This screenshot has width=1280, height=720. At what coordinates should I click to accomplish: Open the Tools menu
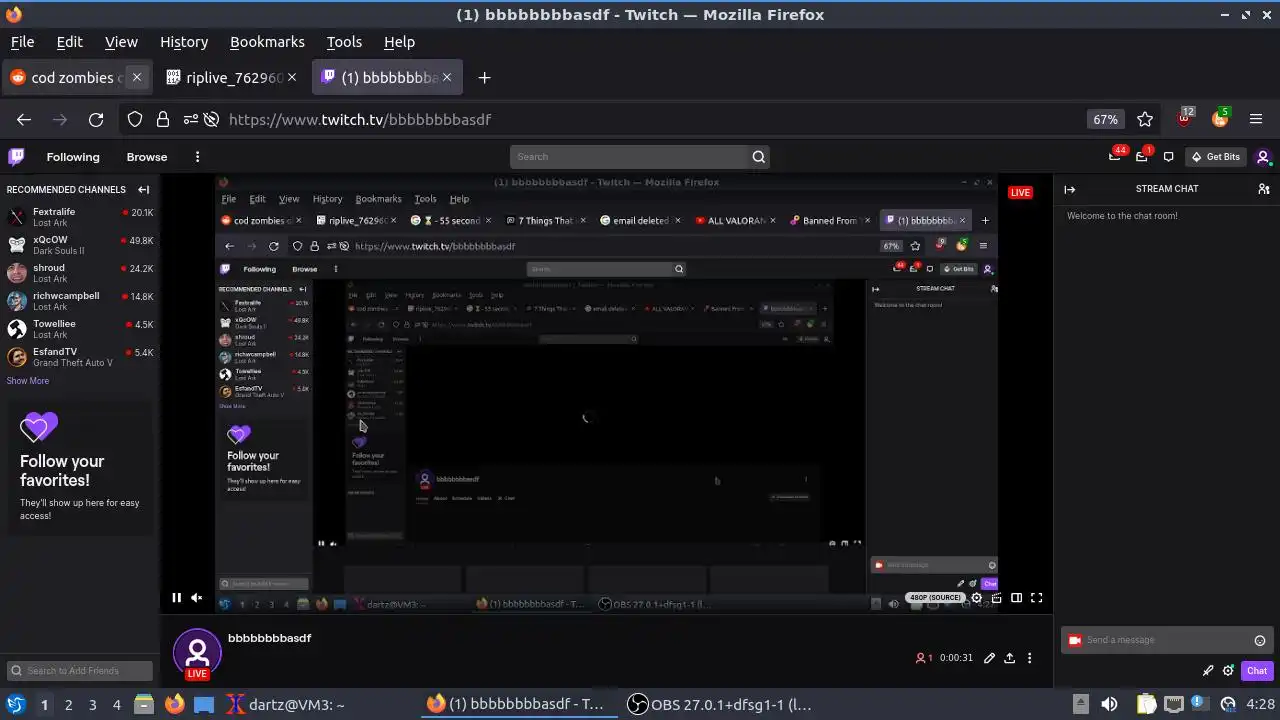pyautogui.click(x=344, y=42)
